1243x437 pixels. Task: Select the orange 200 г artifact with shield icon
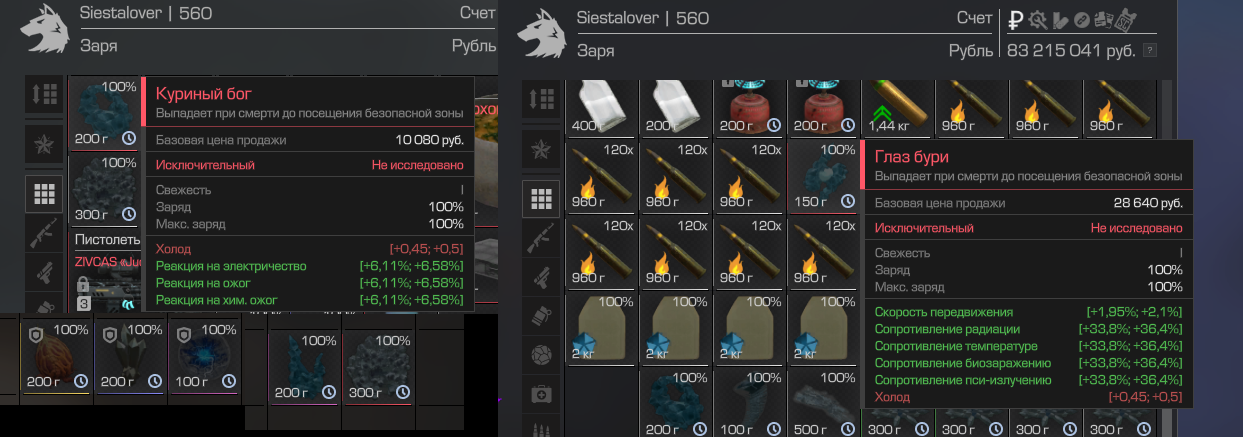coord(56,354)
